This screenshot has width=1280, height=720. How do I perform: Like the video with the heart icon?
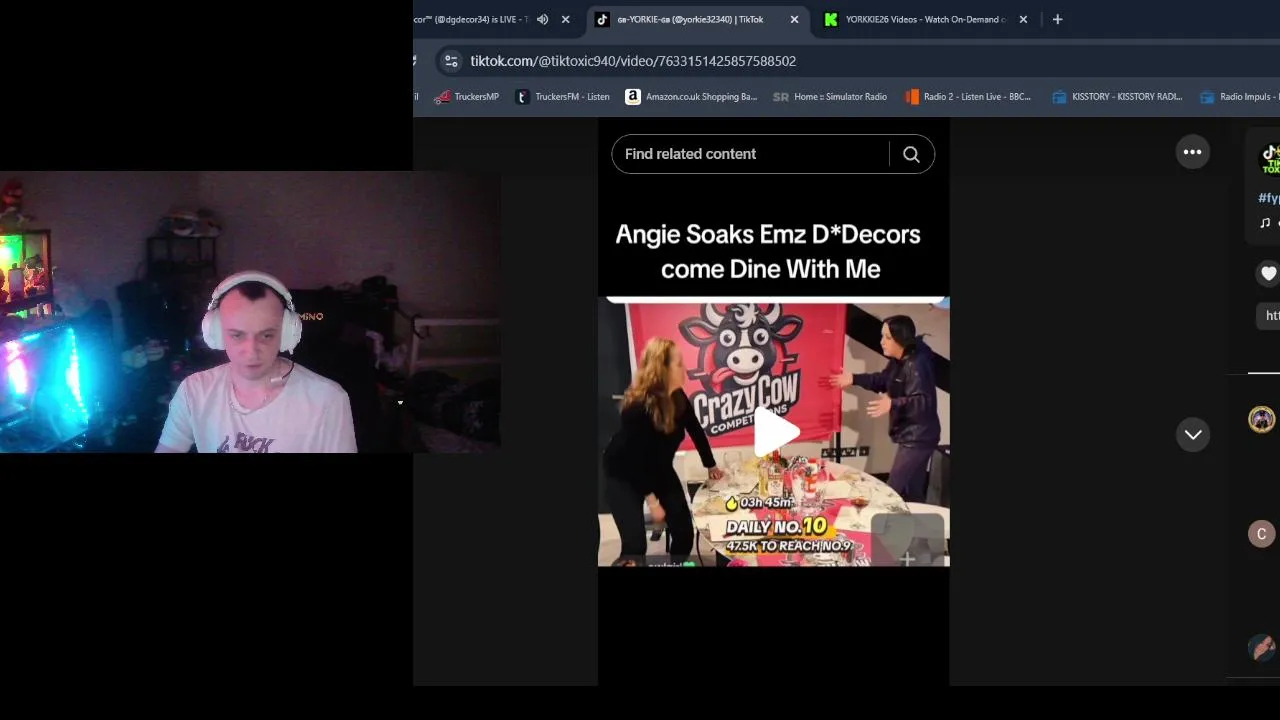[x=1268, y=274]
